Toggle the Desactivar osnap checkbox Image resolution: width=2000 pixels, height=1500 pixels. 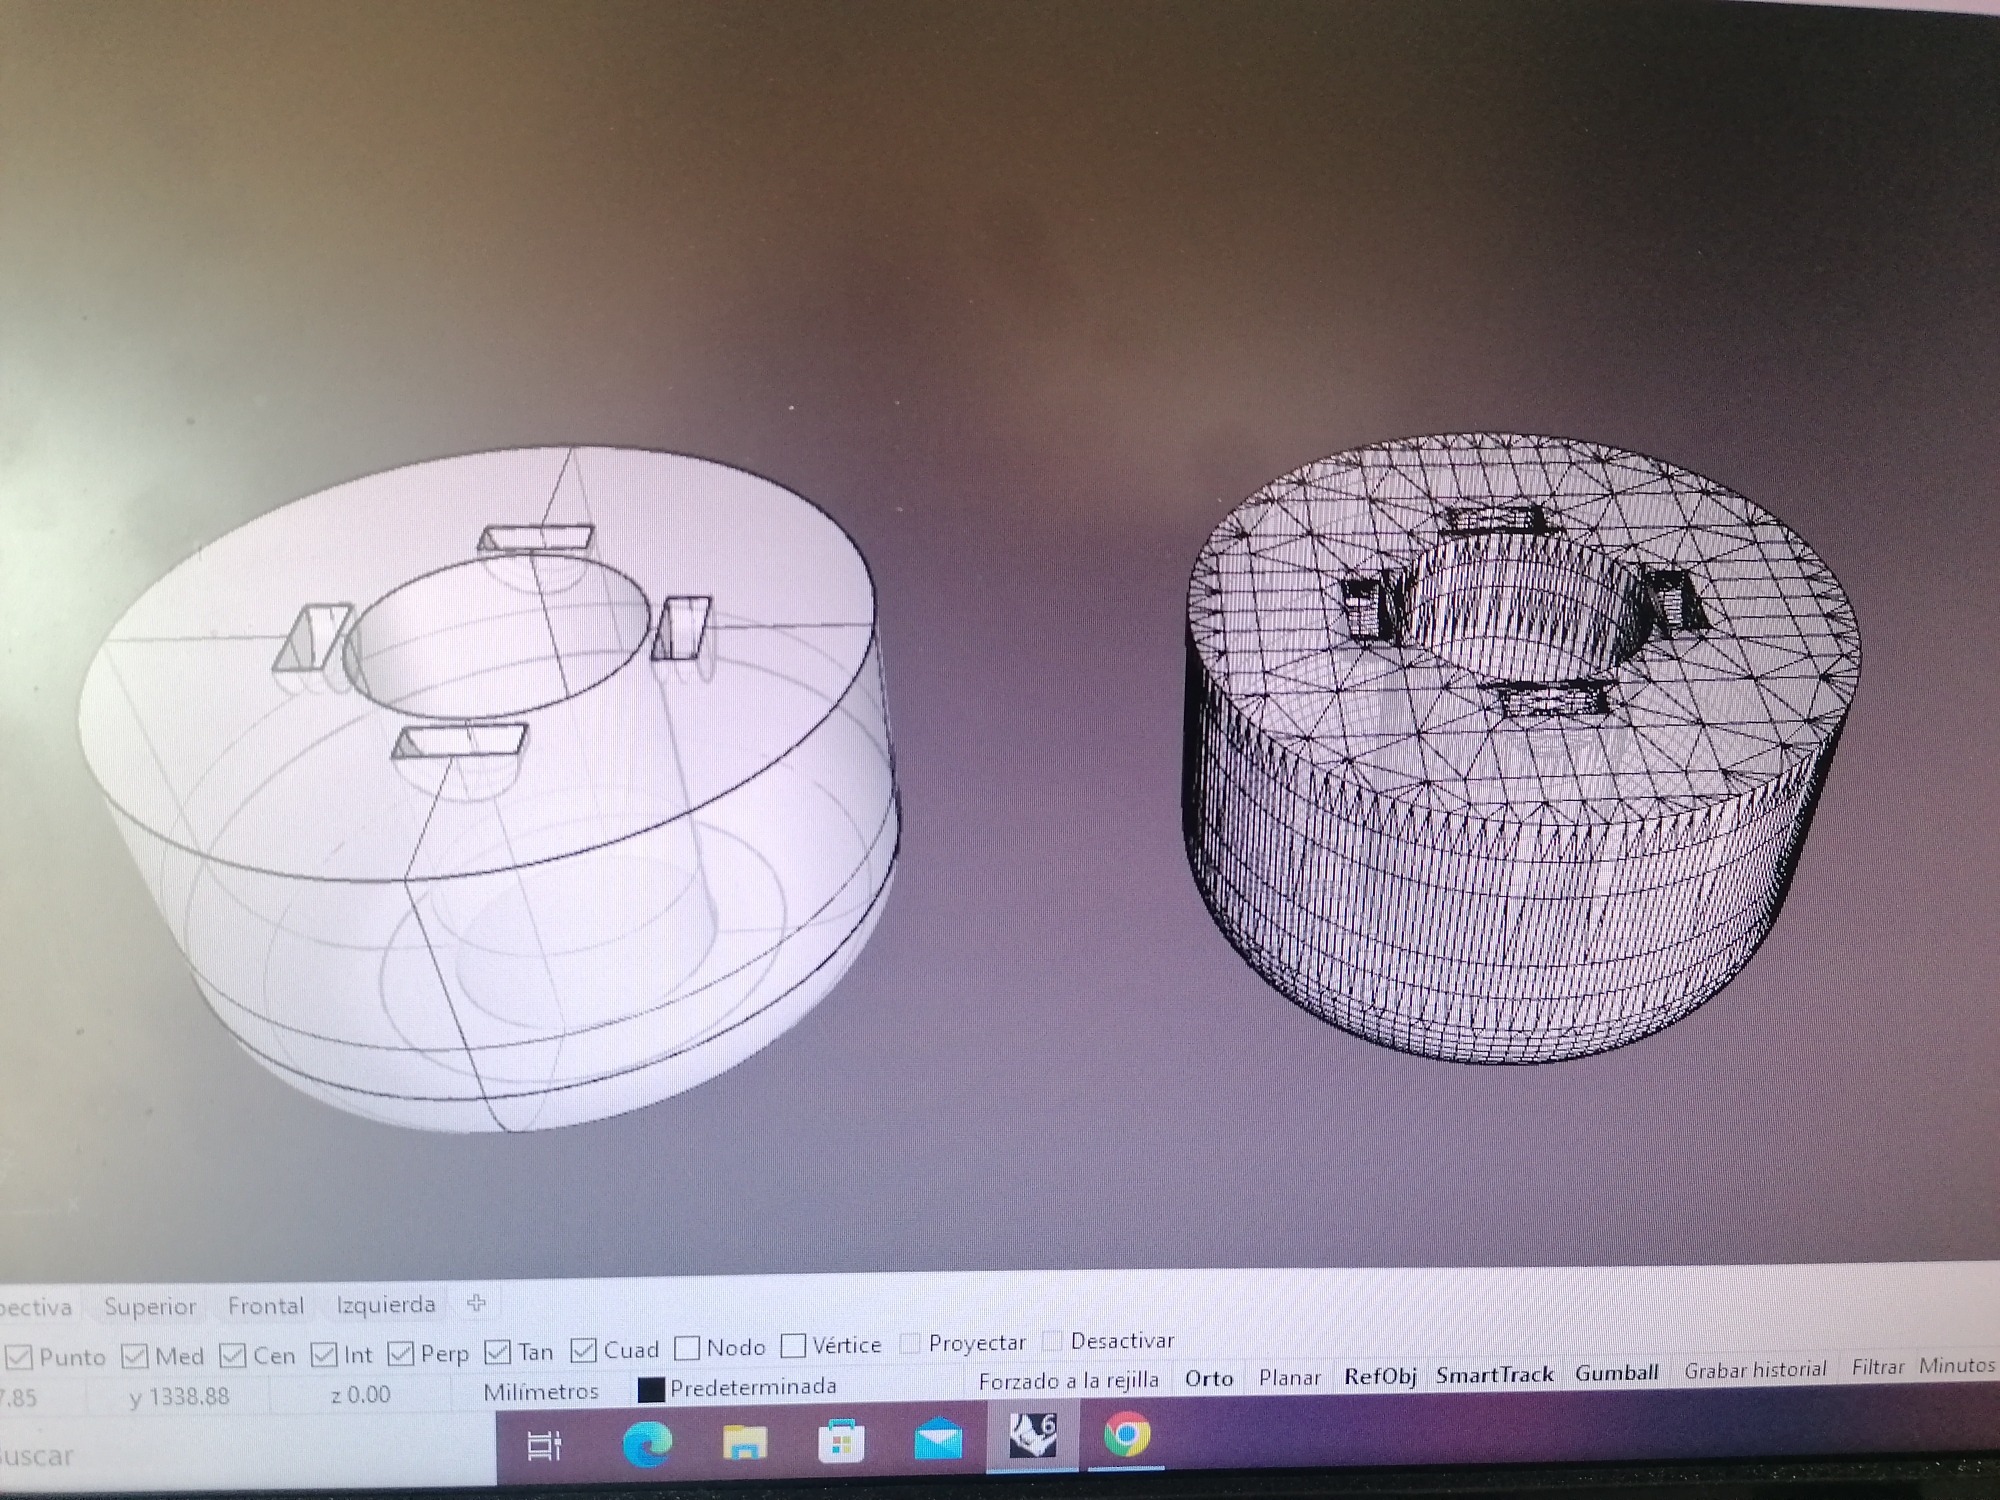click(1052, 1340)
